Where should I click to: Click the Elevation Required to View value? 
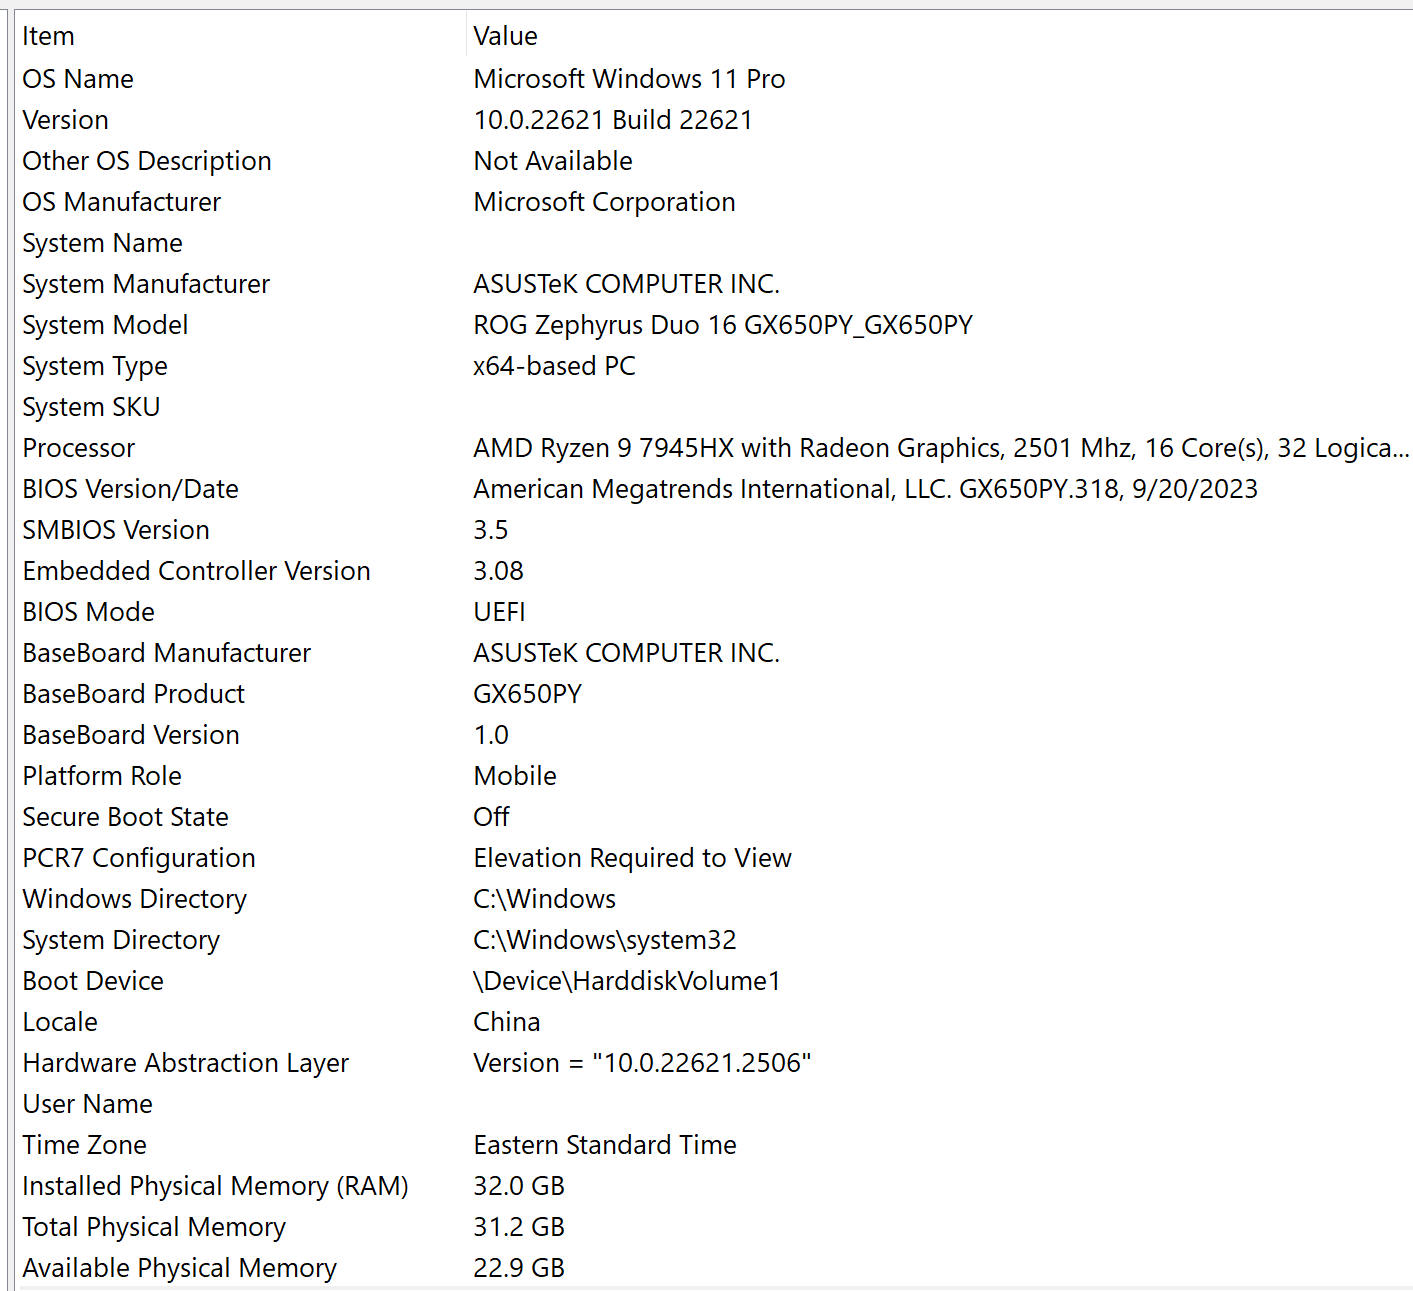tap(632, 858)
